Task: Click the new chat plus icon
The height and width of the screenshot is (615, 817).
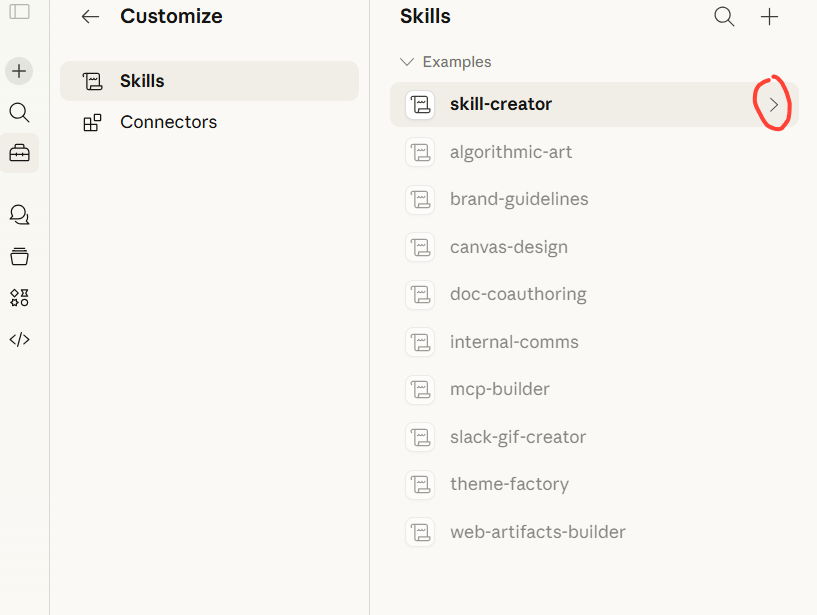Action: click(x=19, y=71)
